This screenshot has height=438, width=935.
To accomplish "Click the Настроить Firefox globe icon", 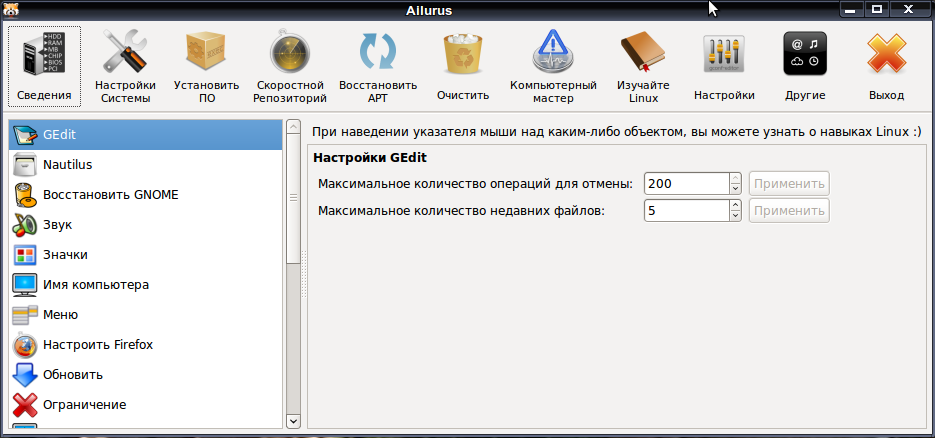I will 24,344.
